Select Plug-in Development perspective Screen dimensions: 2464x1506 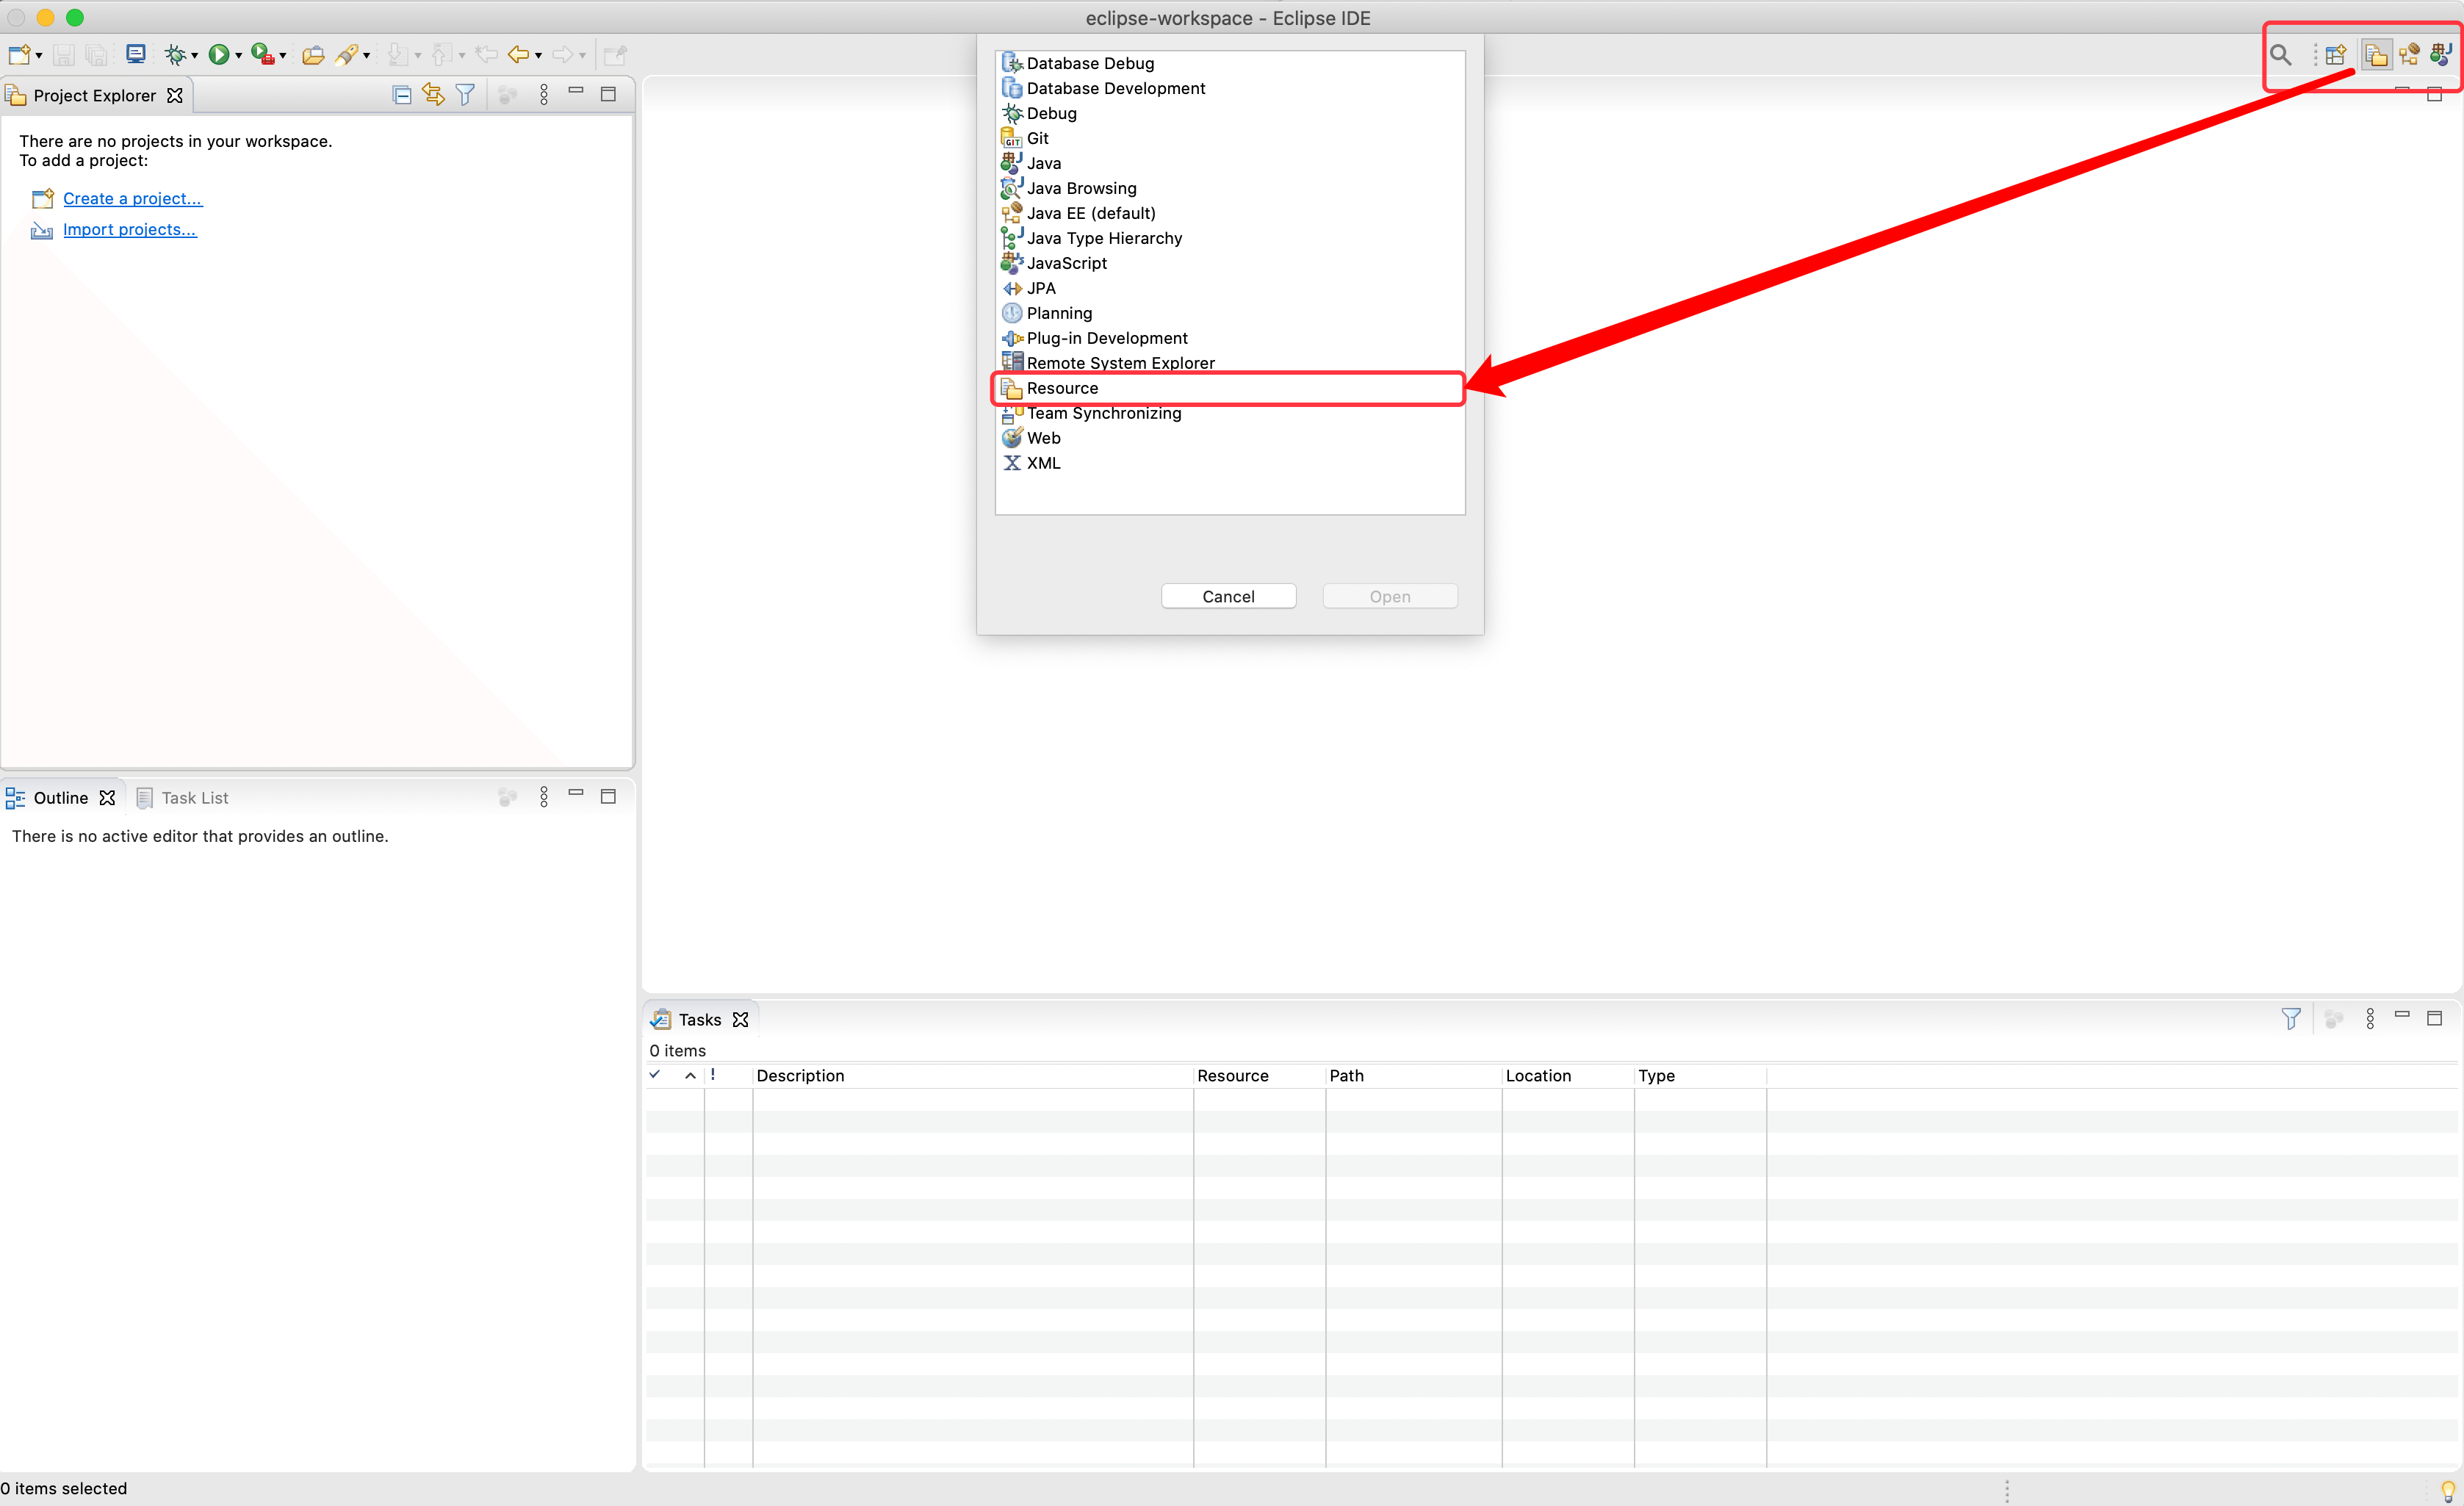[1229, 339]
